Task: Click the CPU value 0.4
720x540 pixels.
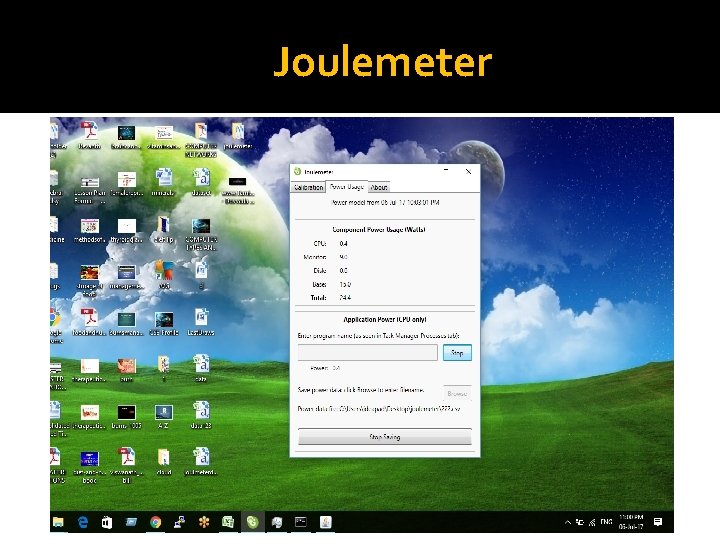Action: (x=343, y=243)
